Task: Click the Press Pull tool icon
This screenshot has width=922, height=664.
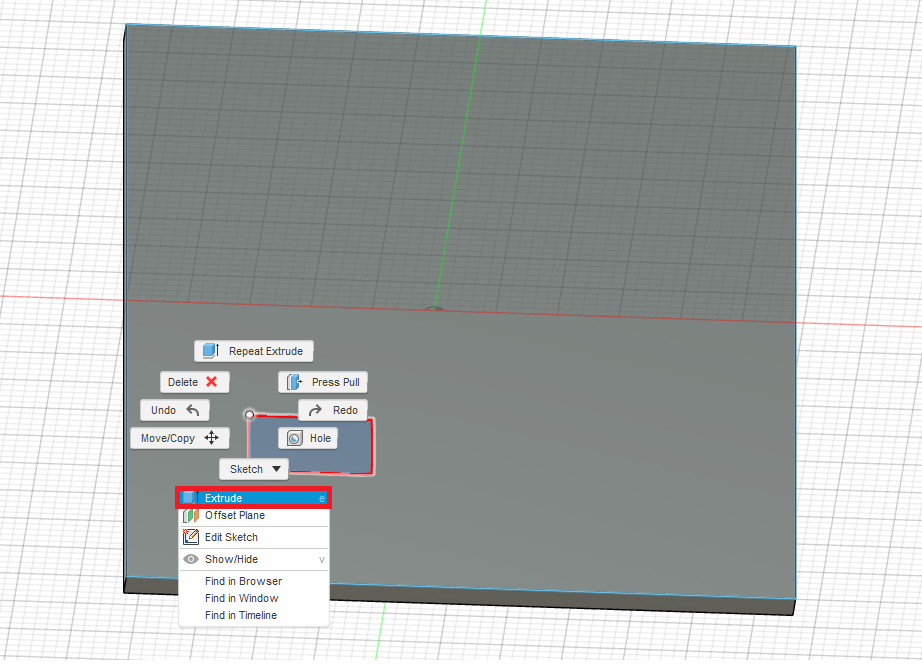Action: click(x=295, y=381)
